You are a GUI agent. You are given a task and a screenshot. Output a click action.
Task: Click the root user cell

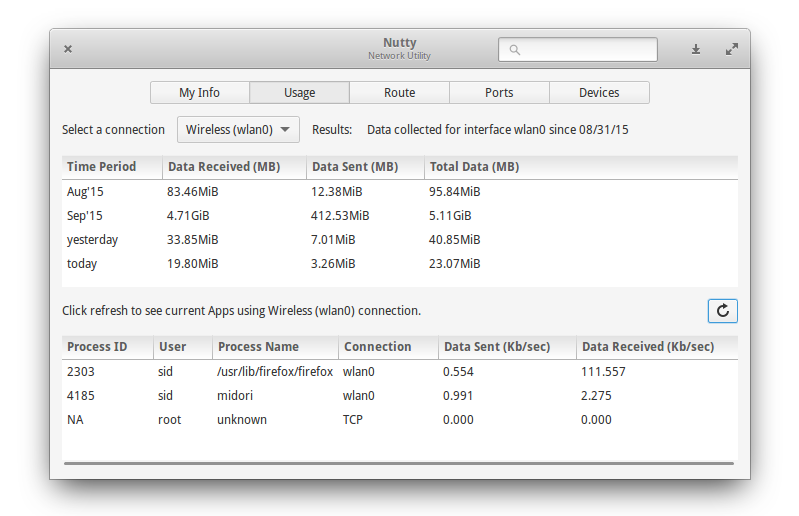[170, 420]
